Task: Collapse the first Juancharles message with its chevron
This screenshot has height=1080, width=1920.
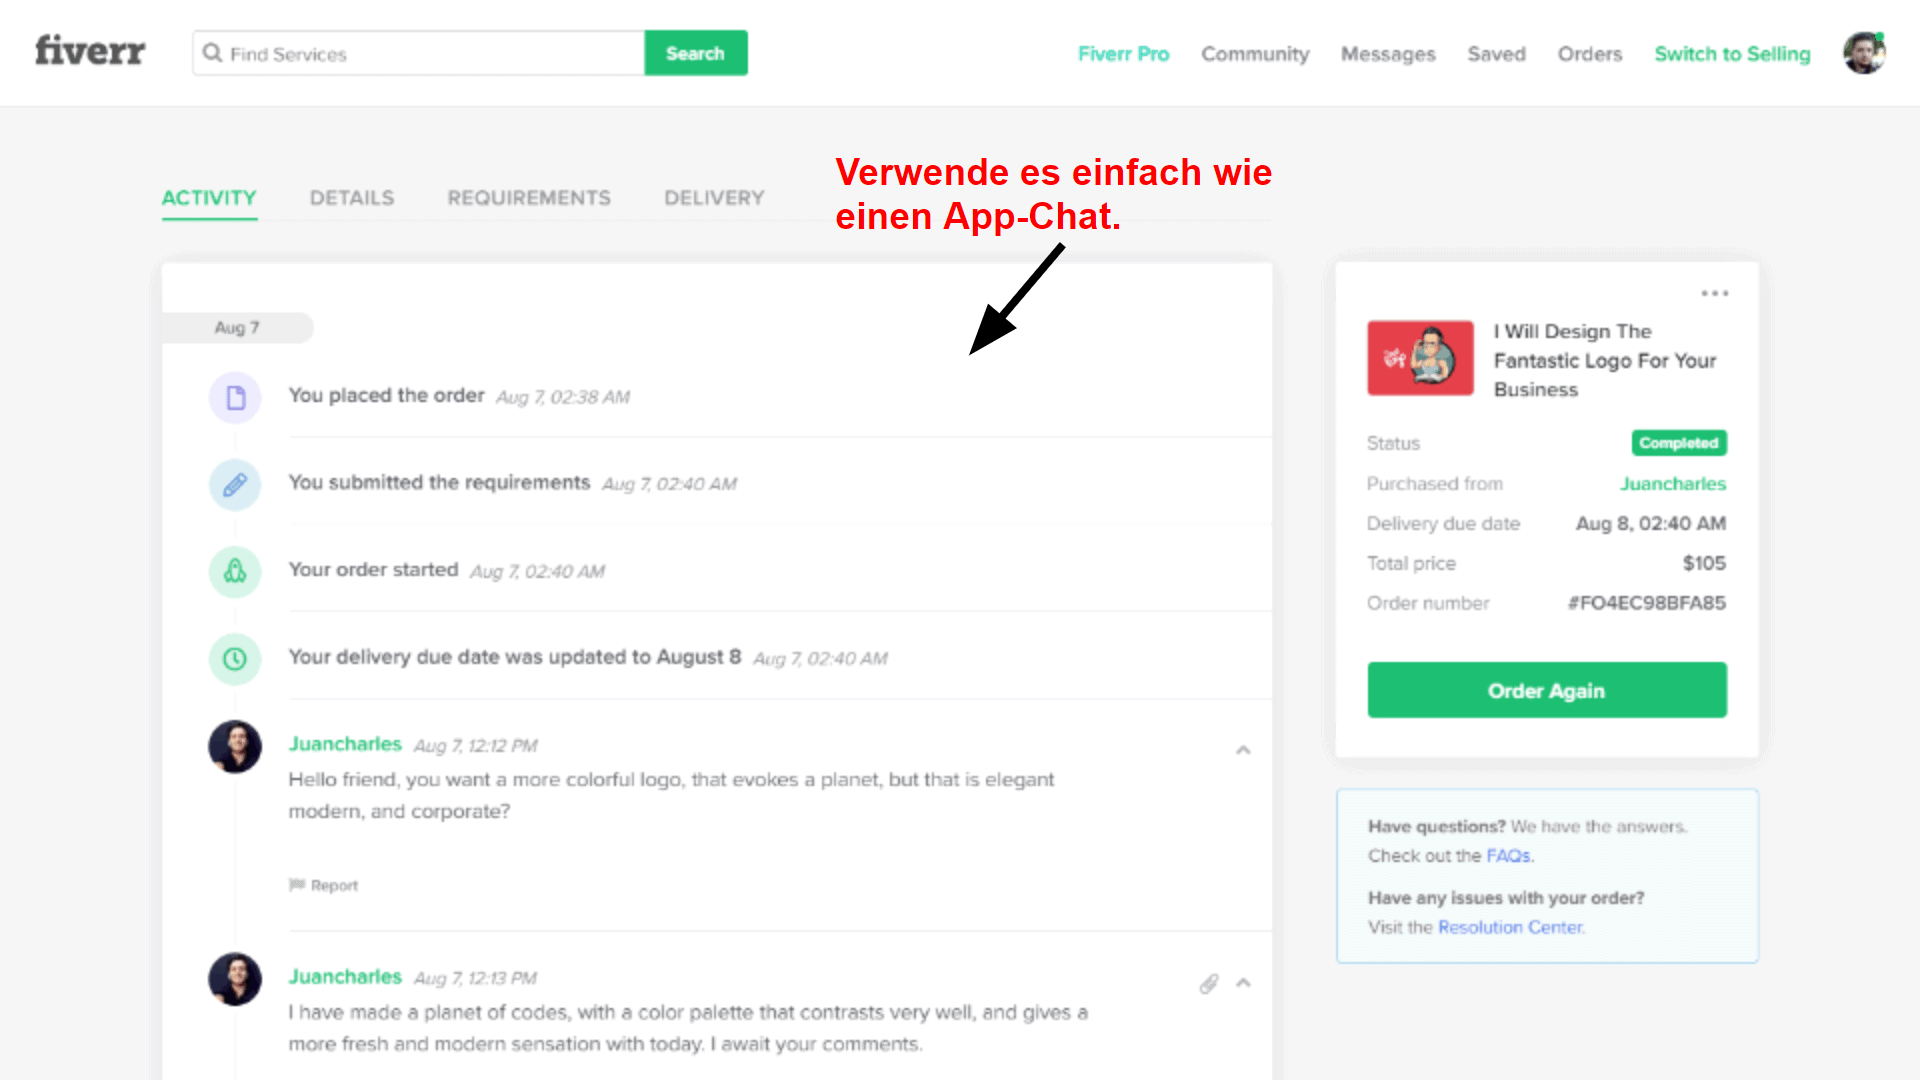Action: (x=1243, y=750)
